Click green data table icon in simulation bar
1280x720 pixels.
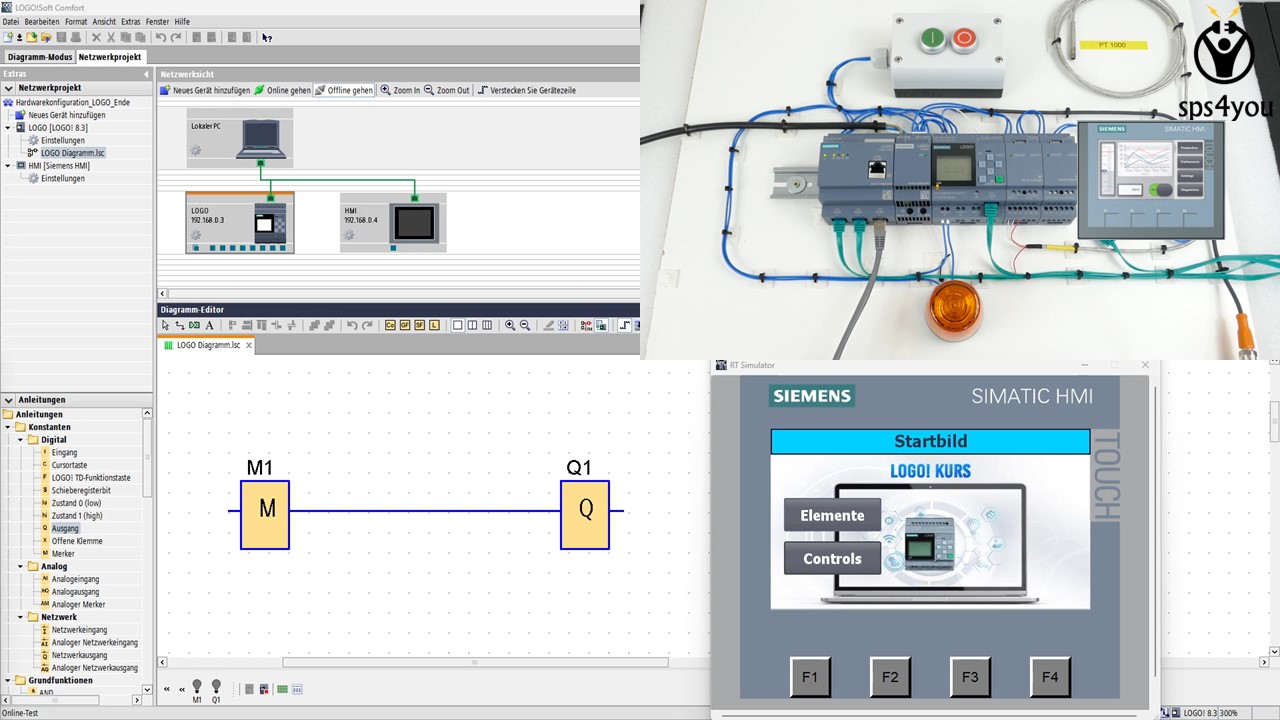(x=283, y=689)
